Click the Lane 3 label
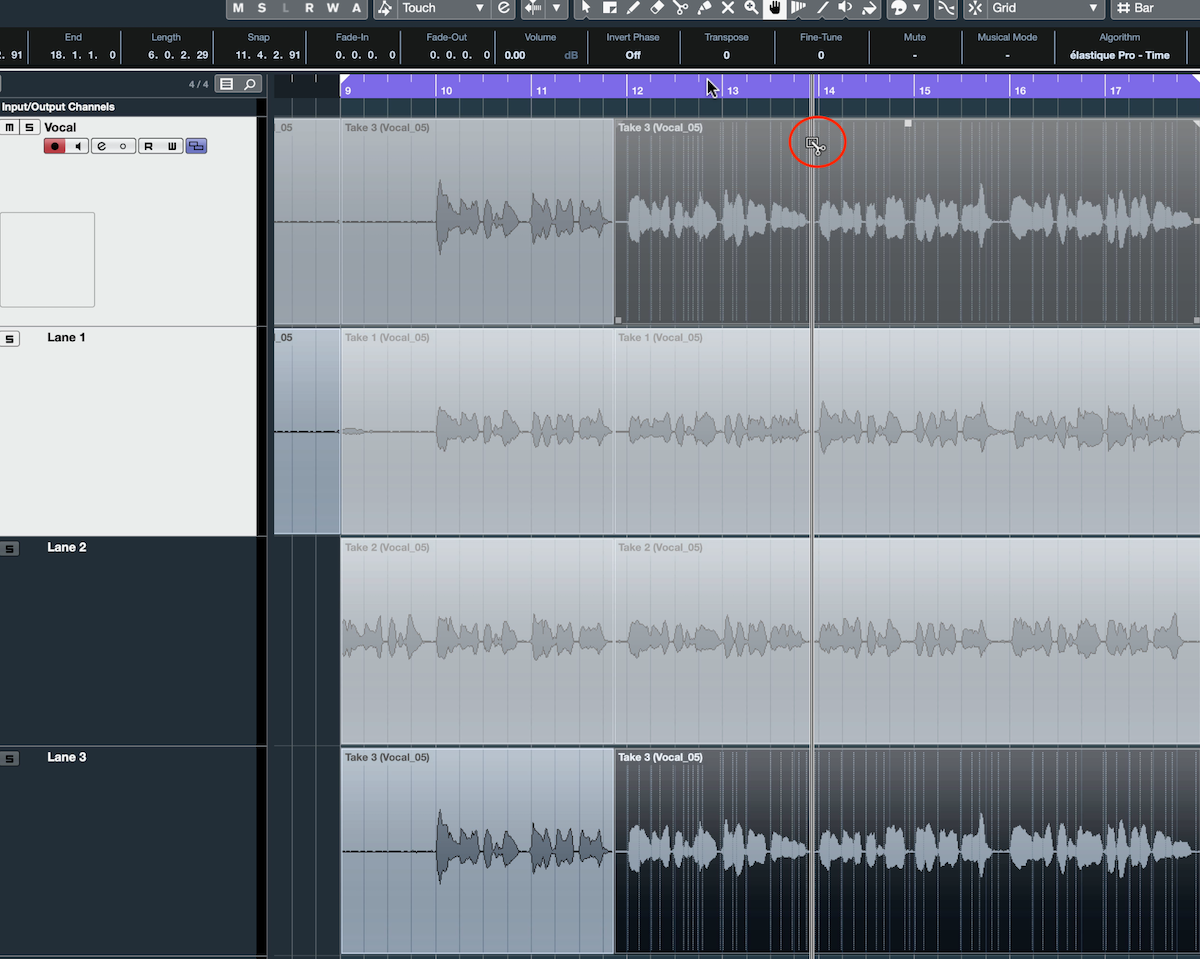The height and width of the screenshot is (959, 1200). 66,757
